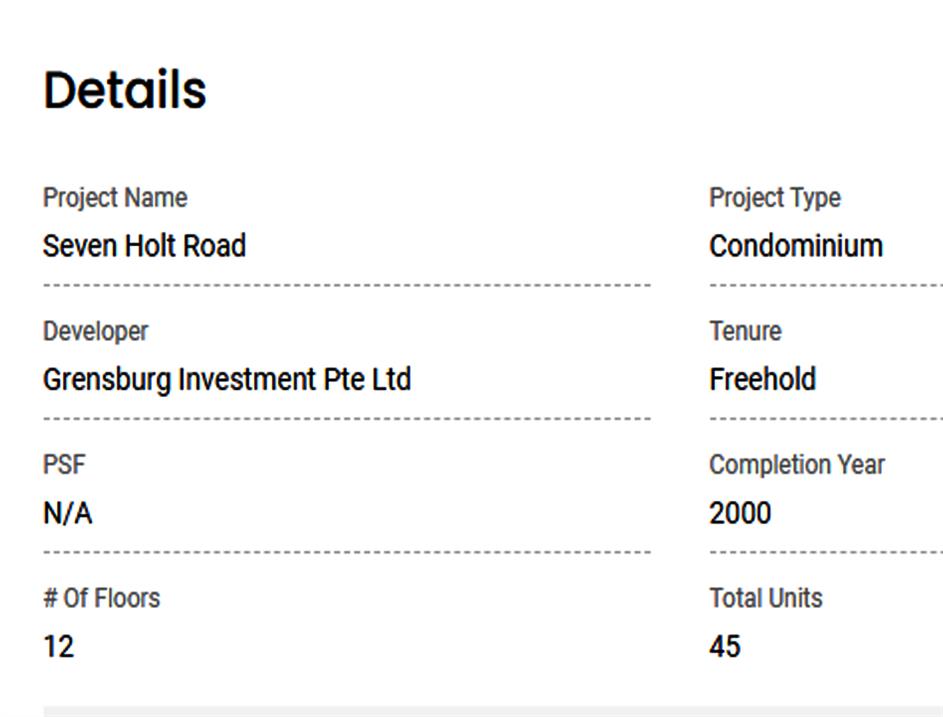Select the Seven Holt Road project name
943x717 pixels.
click(144, 246)
